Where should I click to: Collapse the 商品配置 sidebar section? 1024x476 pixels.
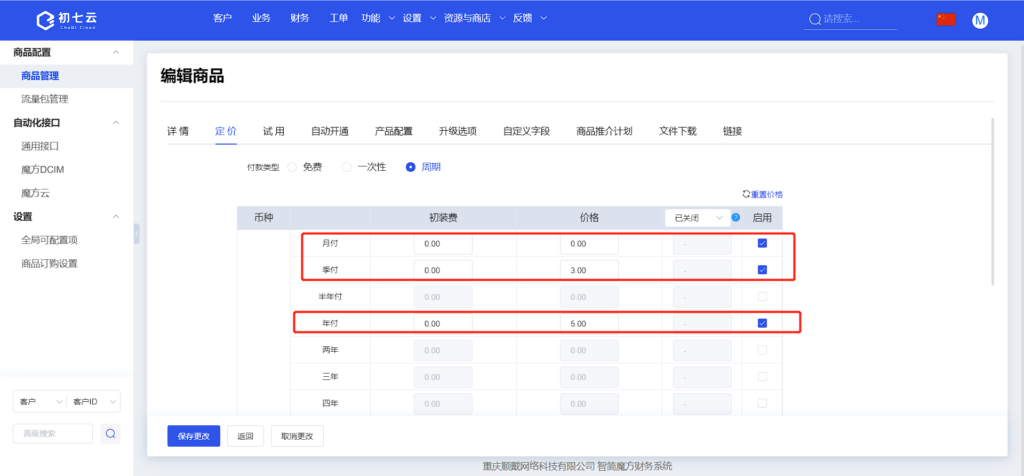[x=116, y=52]
